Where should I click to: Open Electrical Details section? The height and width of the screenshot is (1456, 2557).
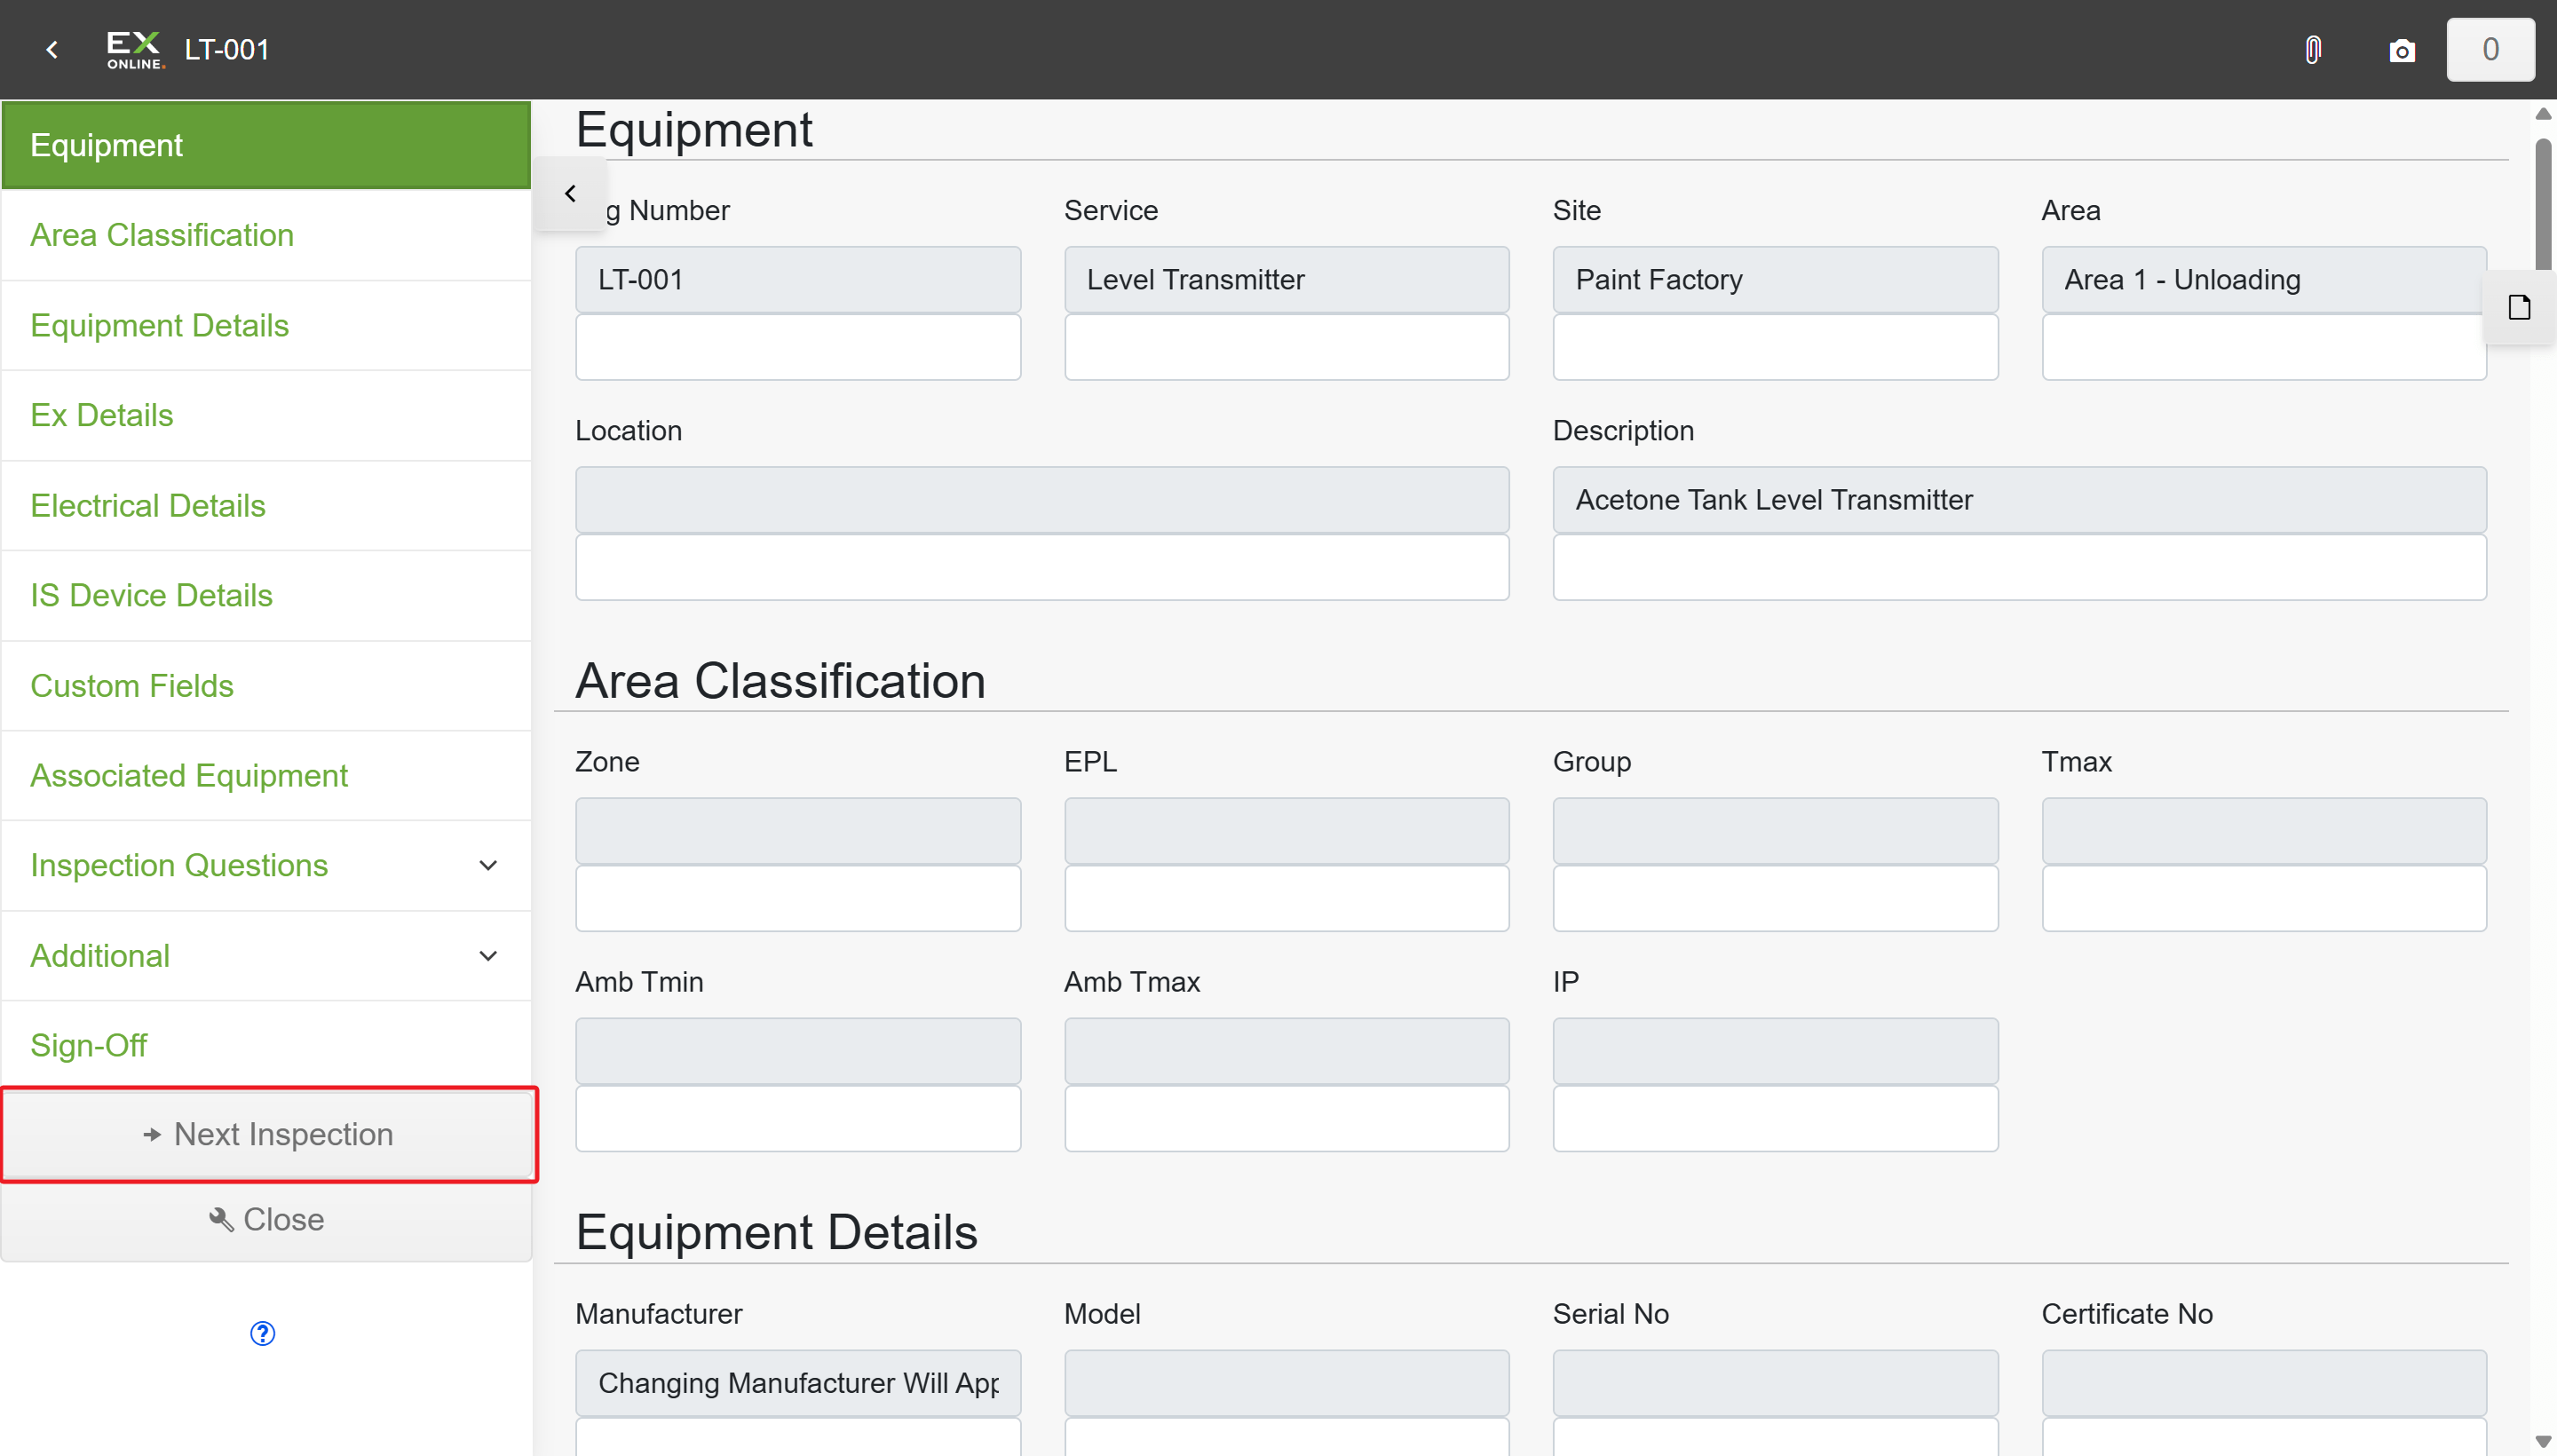[x=266, y=506]
